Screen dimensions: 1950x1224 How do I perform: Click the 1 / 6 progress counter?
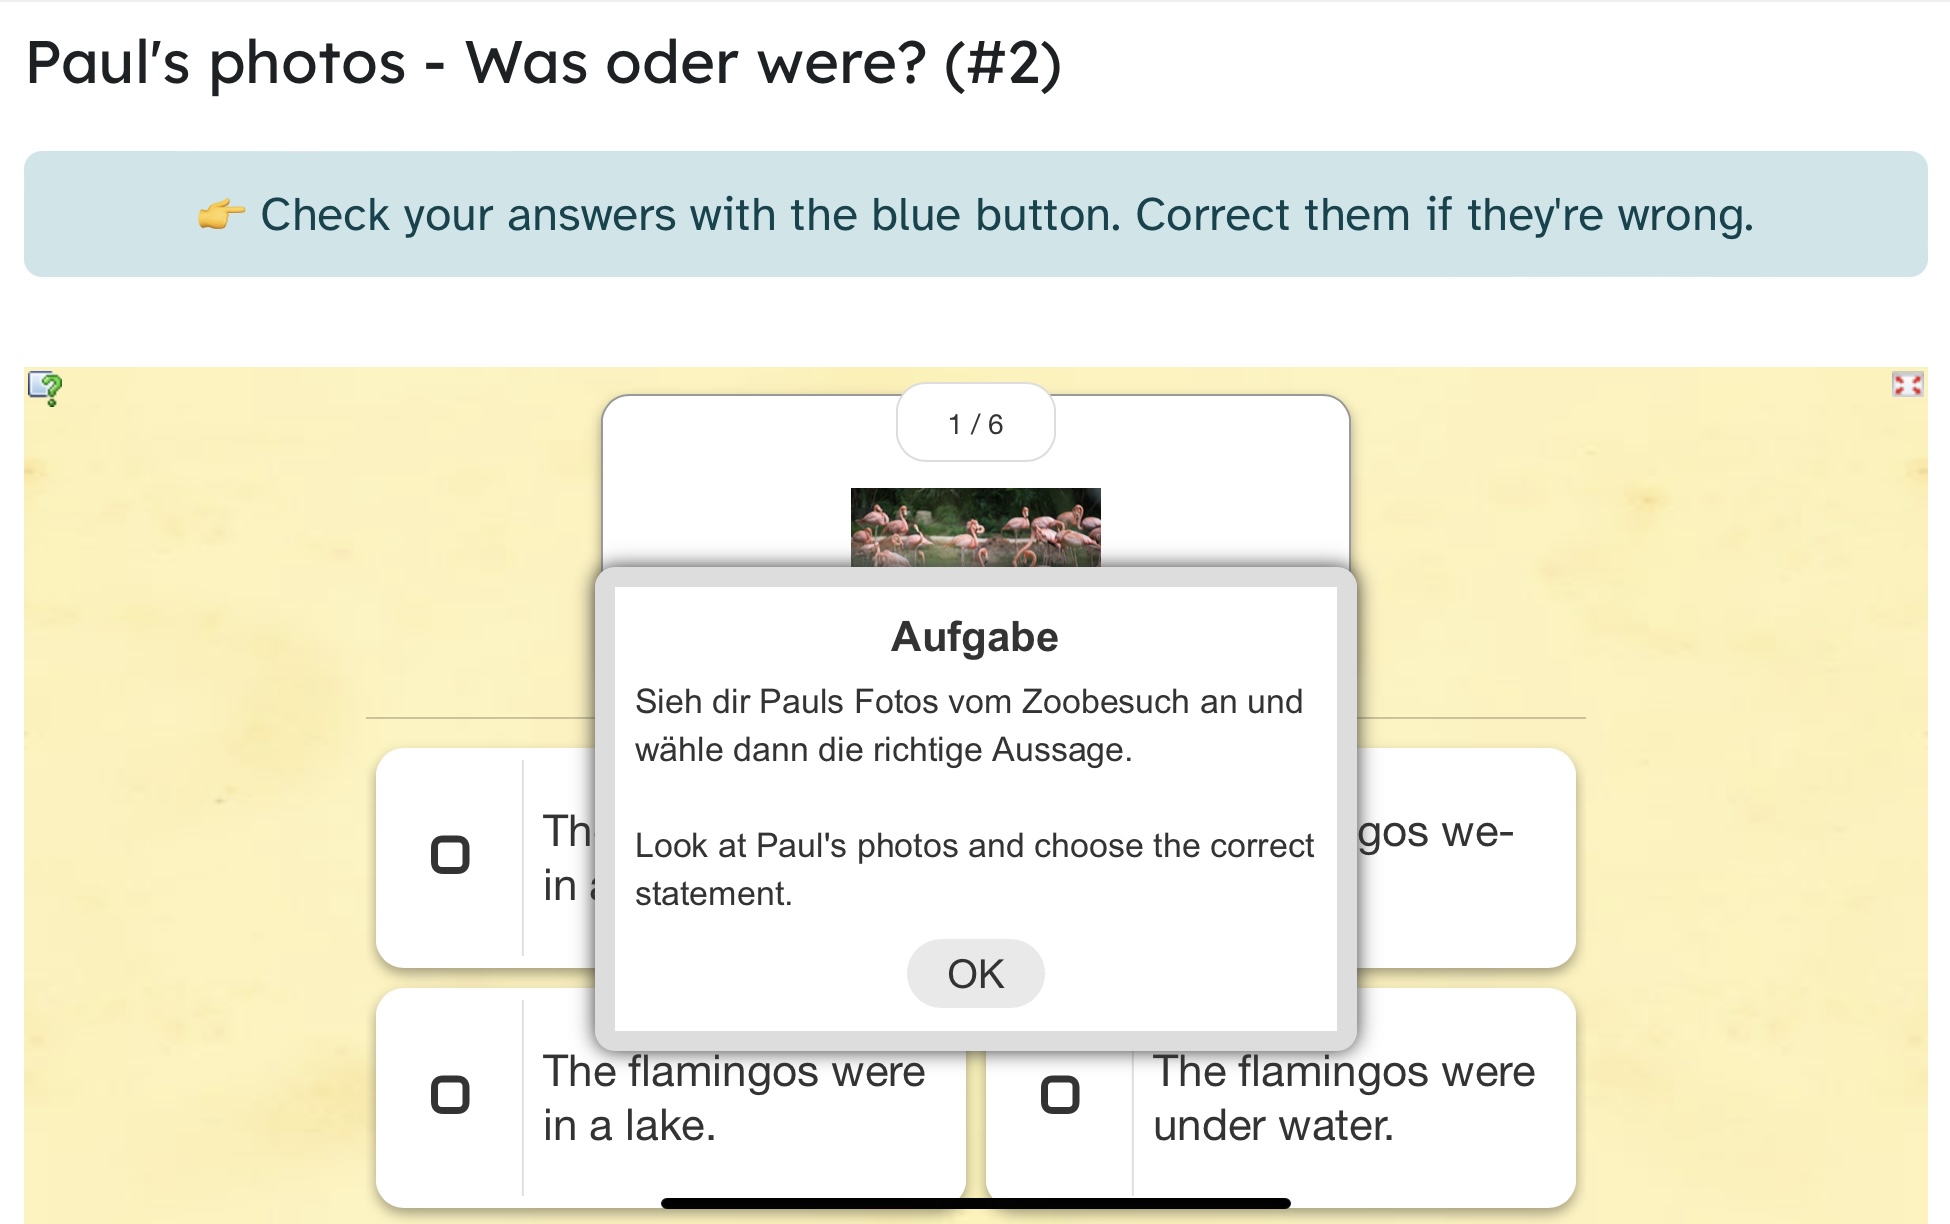coord(975,424)
